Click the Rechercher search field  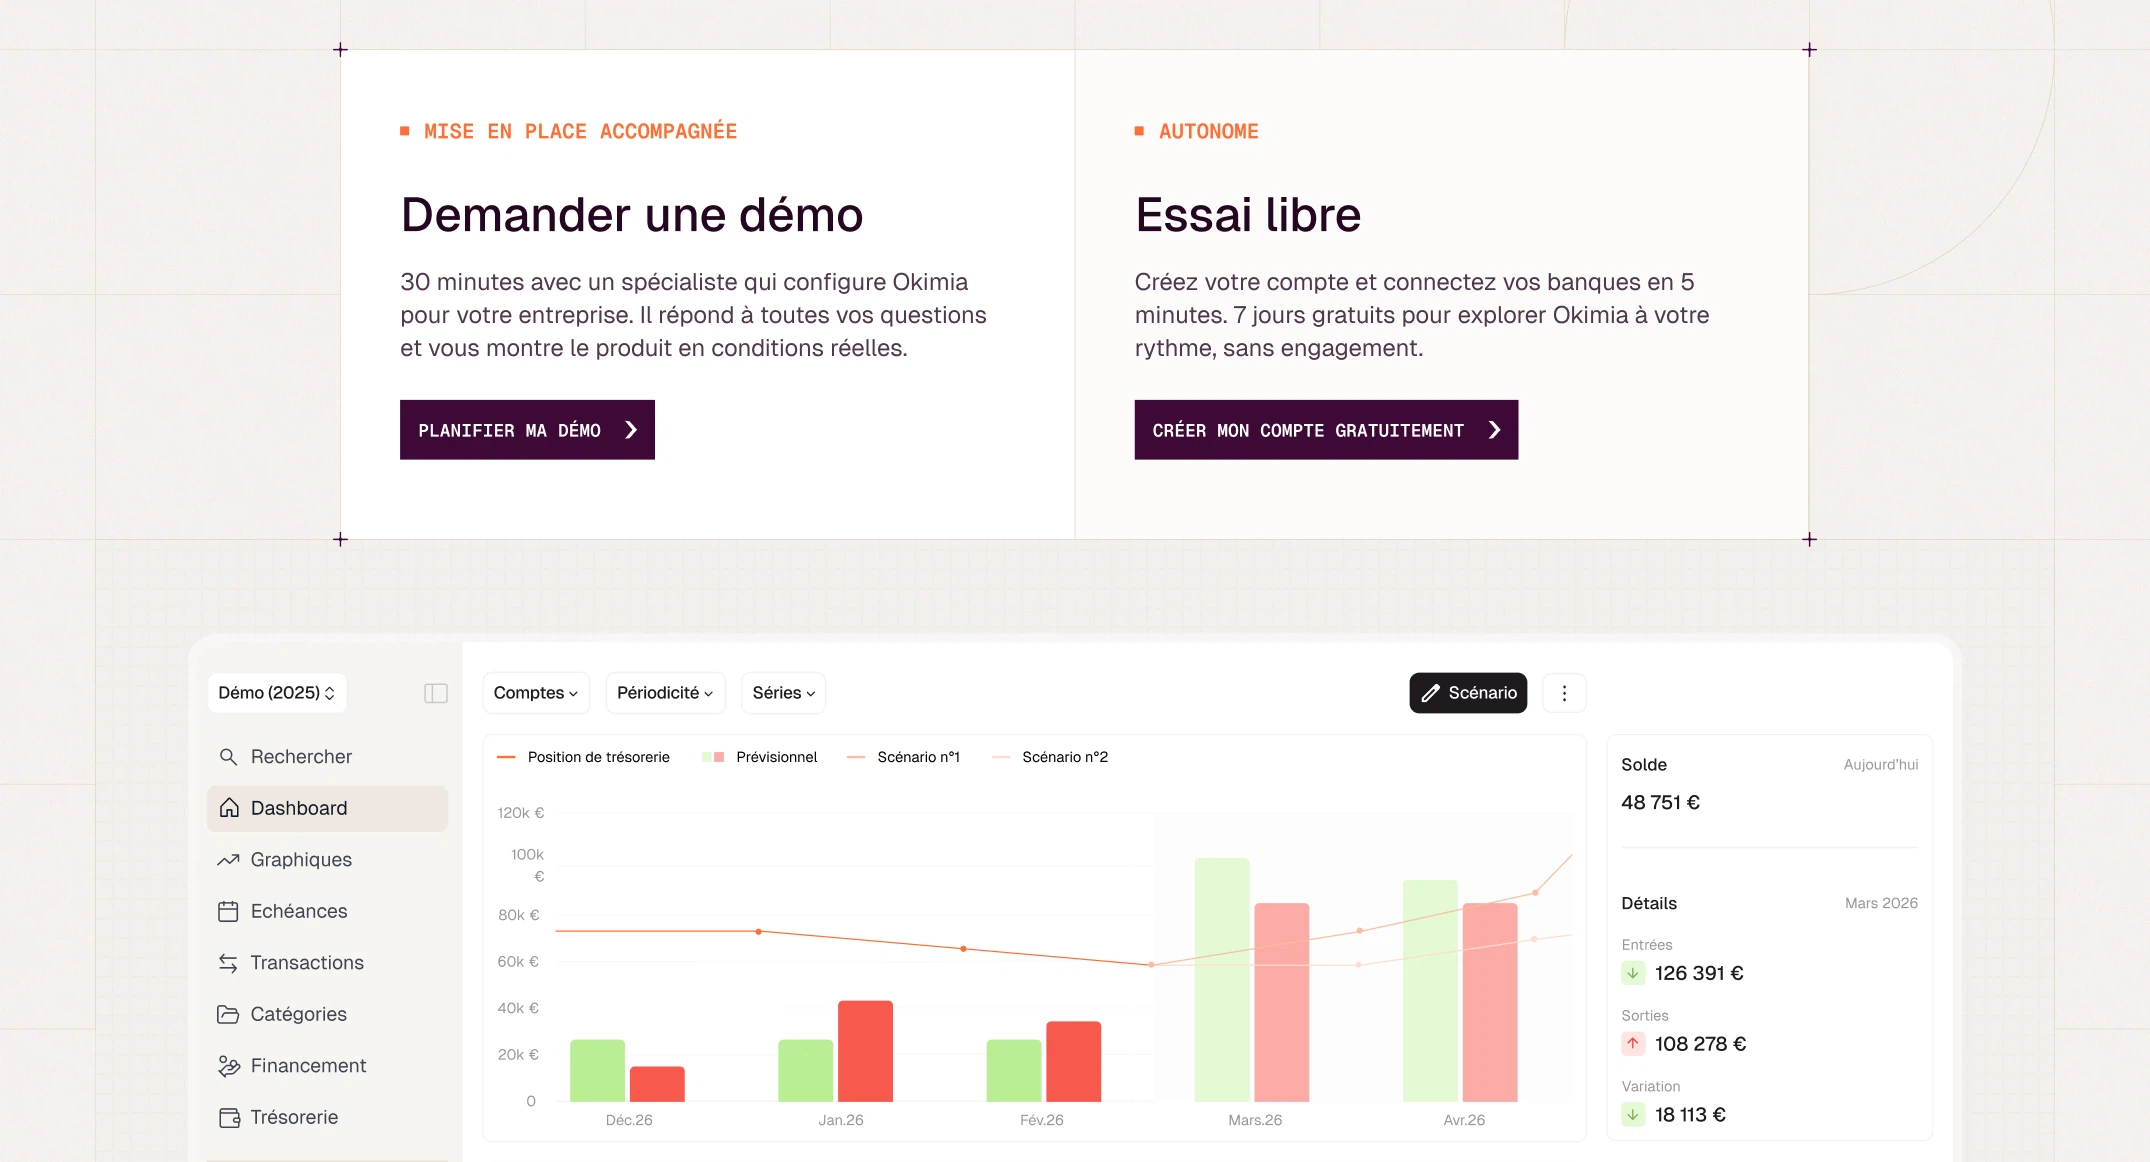[x=327, y=757]
